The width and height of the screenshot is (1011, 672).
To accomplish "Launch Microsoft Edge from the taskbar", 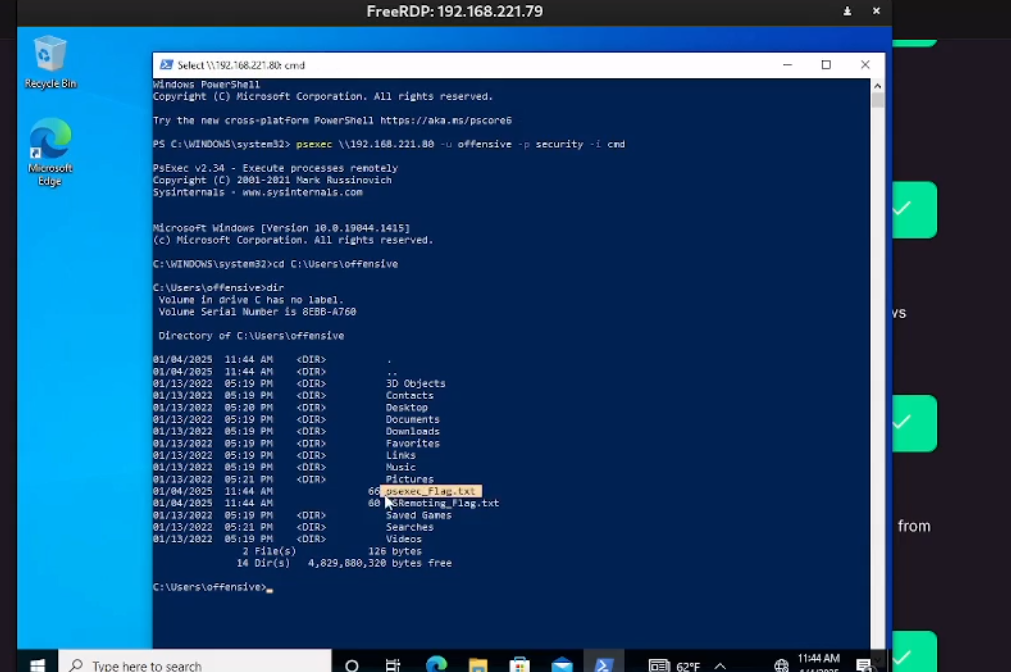I will (x=436, y=665).
